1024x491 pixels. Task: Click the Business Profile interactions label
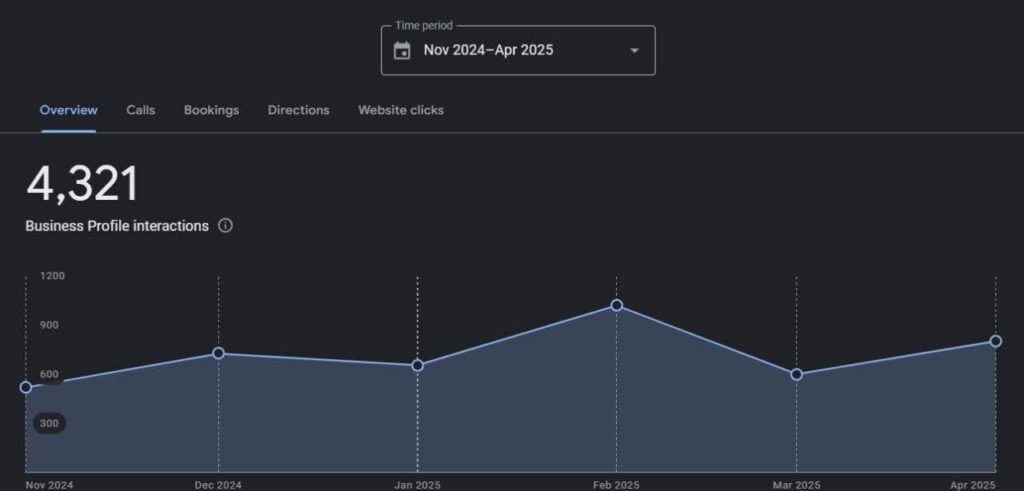click(x=117, y=226)
